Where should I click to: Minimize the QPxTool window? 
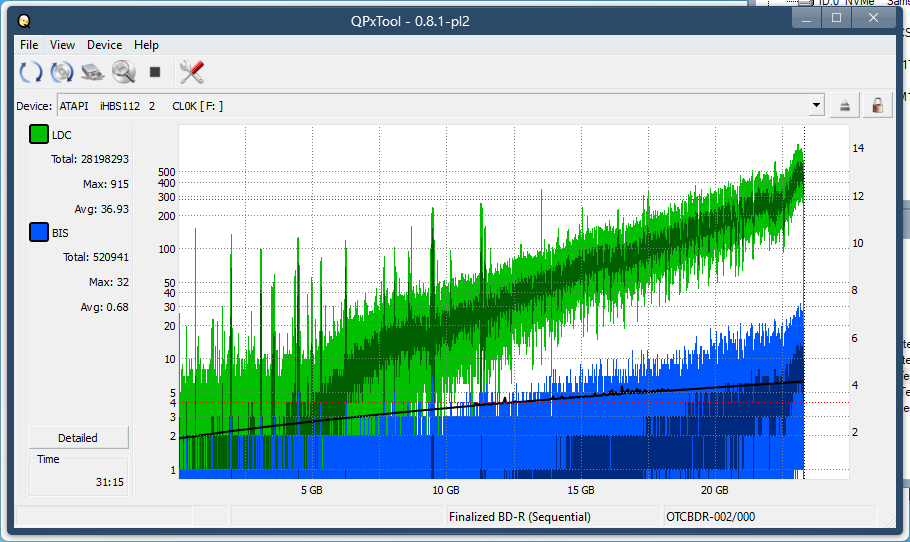click(x=807, y=19)
